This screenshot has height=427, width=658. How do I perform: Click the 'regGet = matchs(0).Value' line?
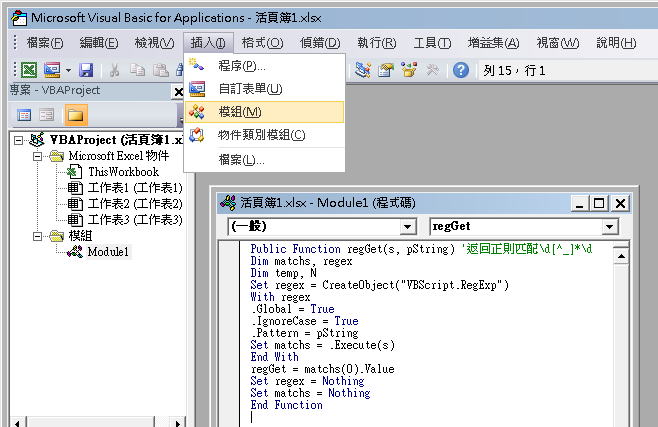click(x=322, y=369)
